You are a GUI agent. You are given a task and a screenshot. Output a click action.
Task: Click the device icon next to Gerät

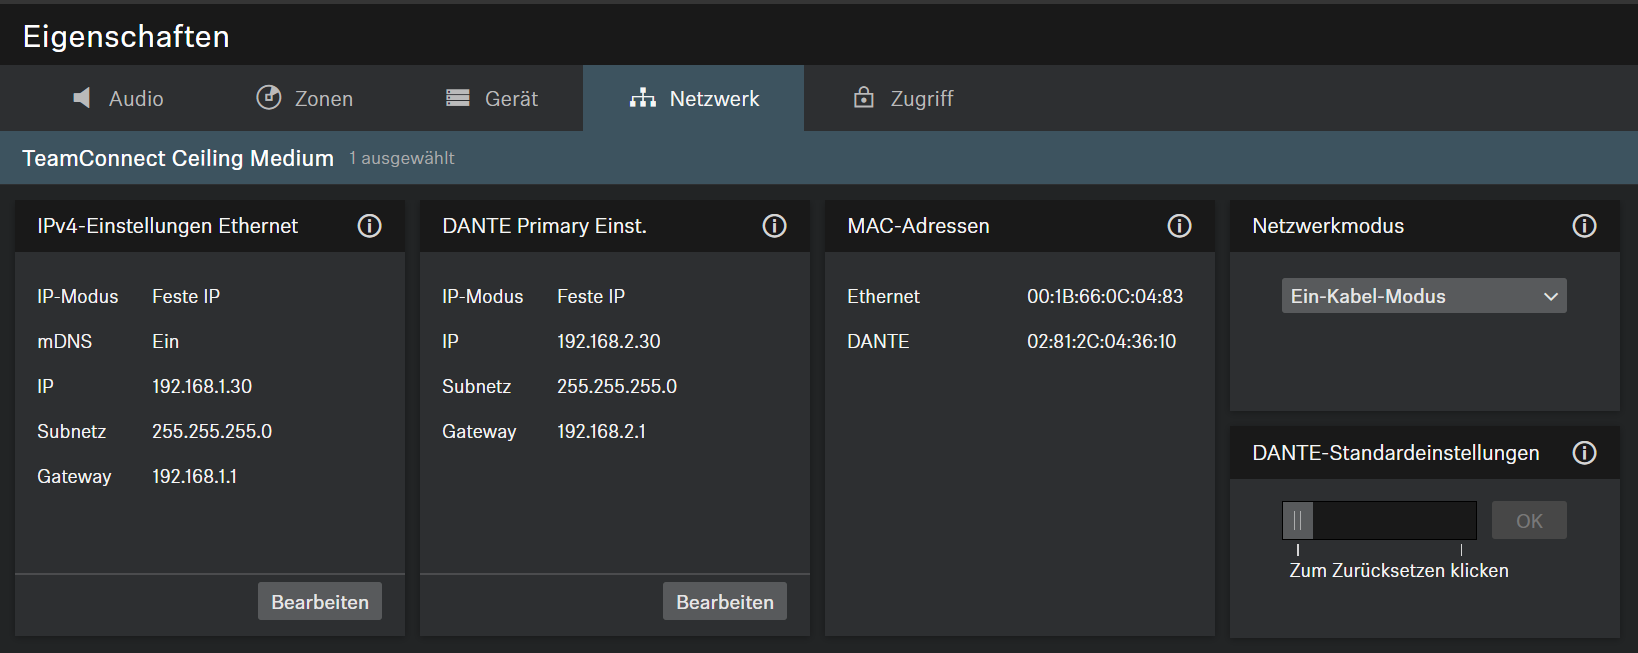pyautogui.click(x=458, y=98)
